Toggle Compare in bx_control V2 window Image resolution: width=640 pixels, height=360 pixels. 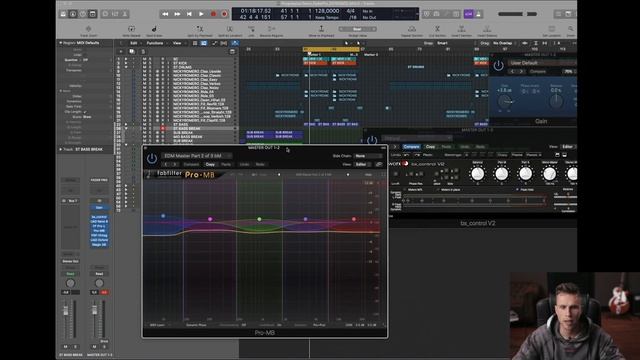pos(411,147)
